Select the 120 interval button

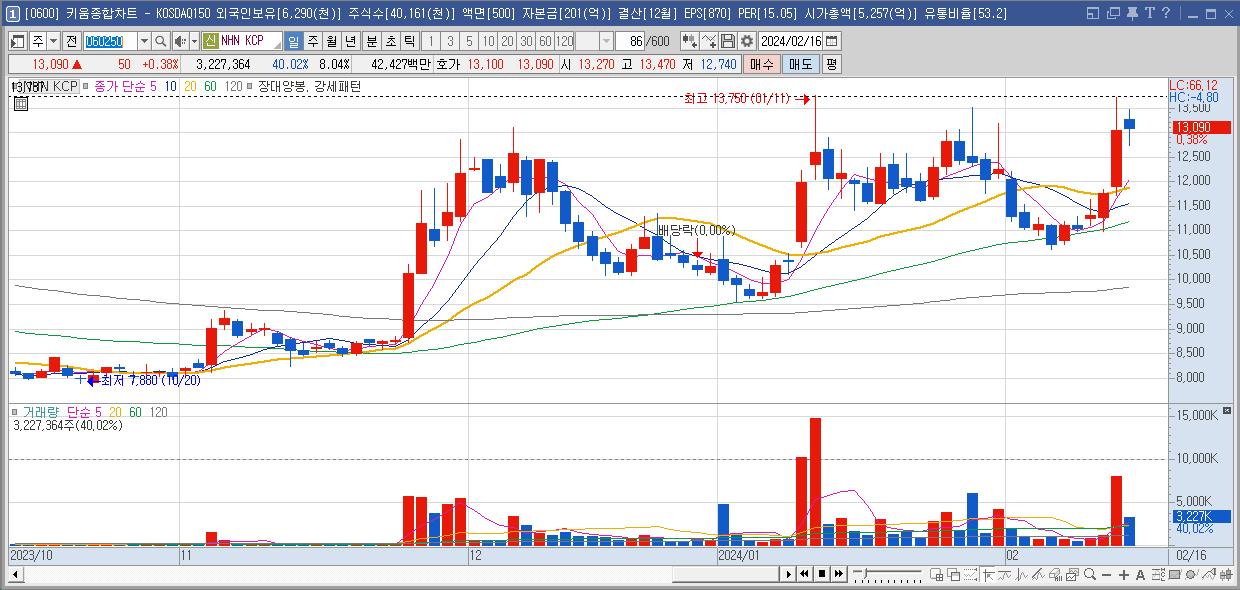coord(564,41)
